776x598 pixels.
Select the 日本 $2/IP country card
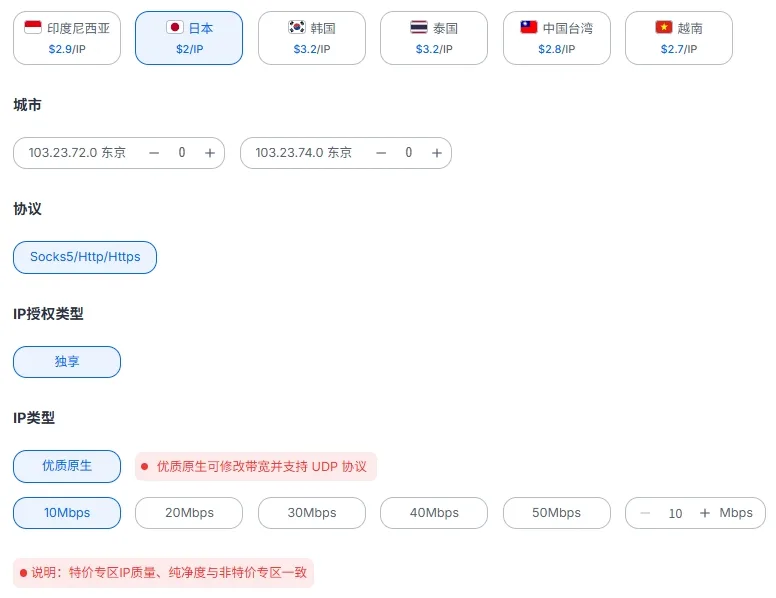click(x=189, y=38)
